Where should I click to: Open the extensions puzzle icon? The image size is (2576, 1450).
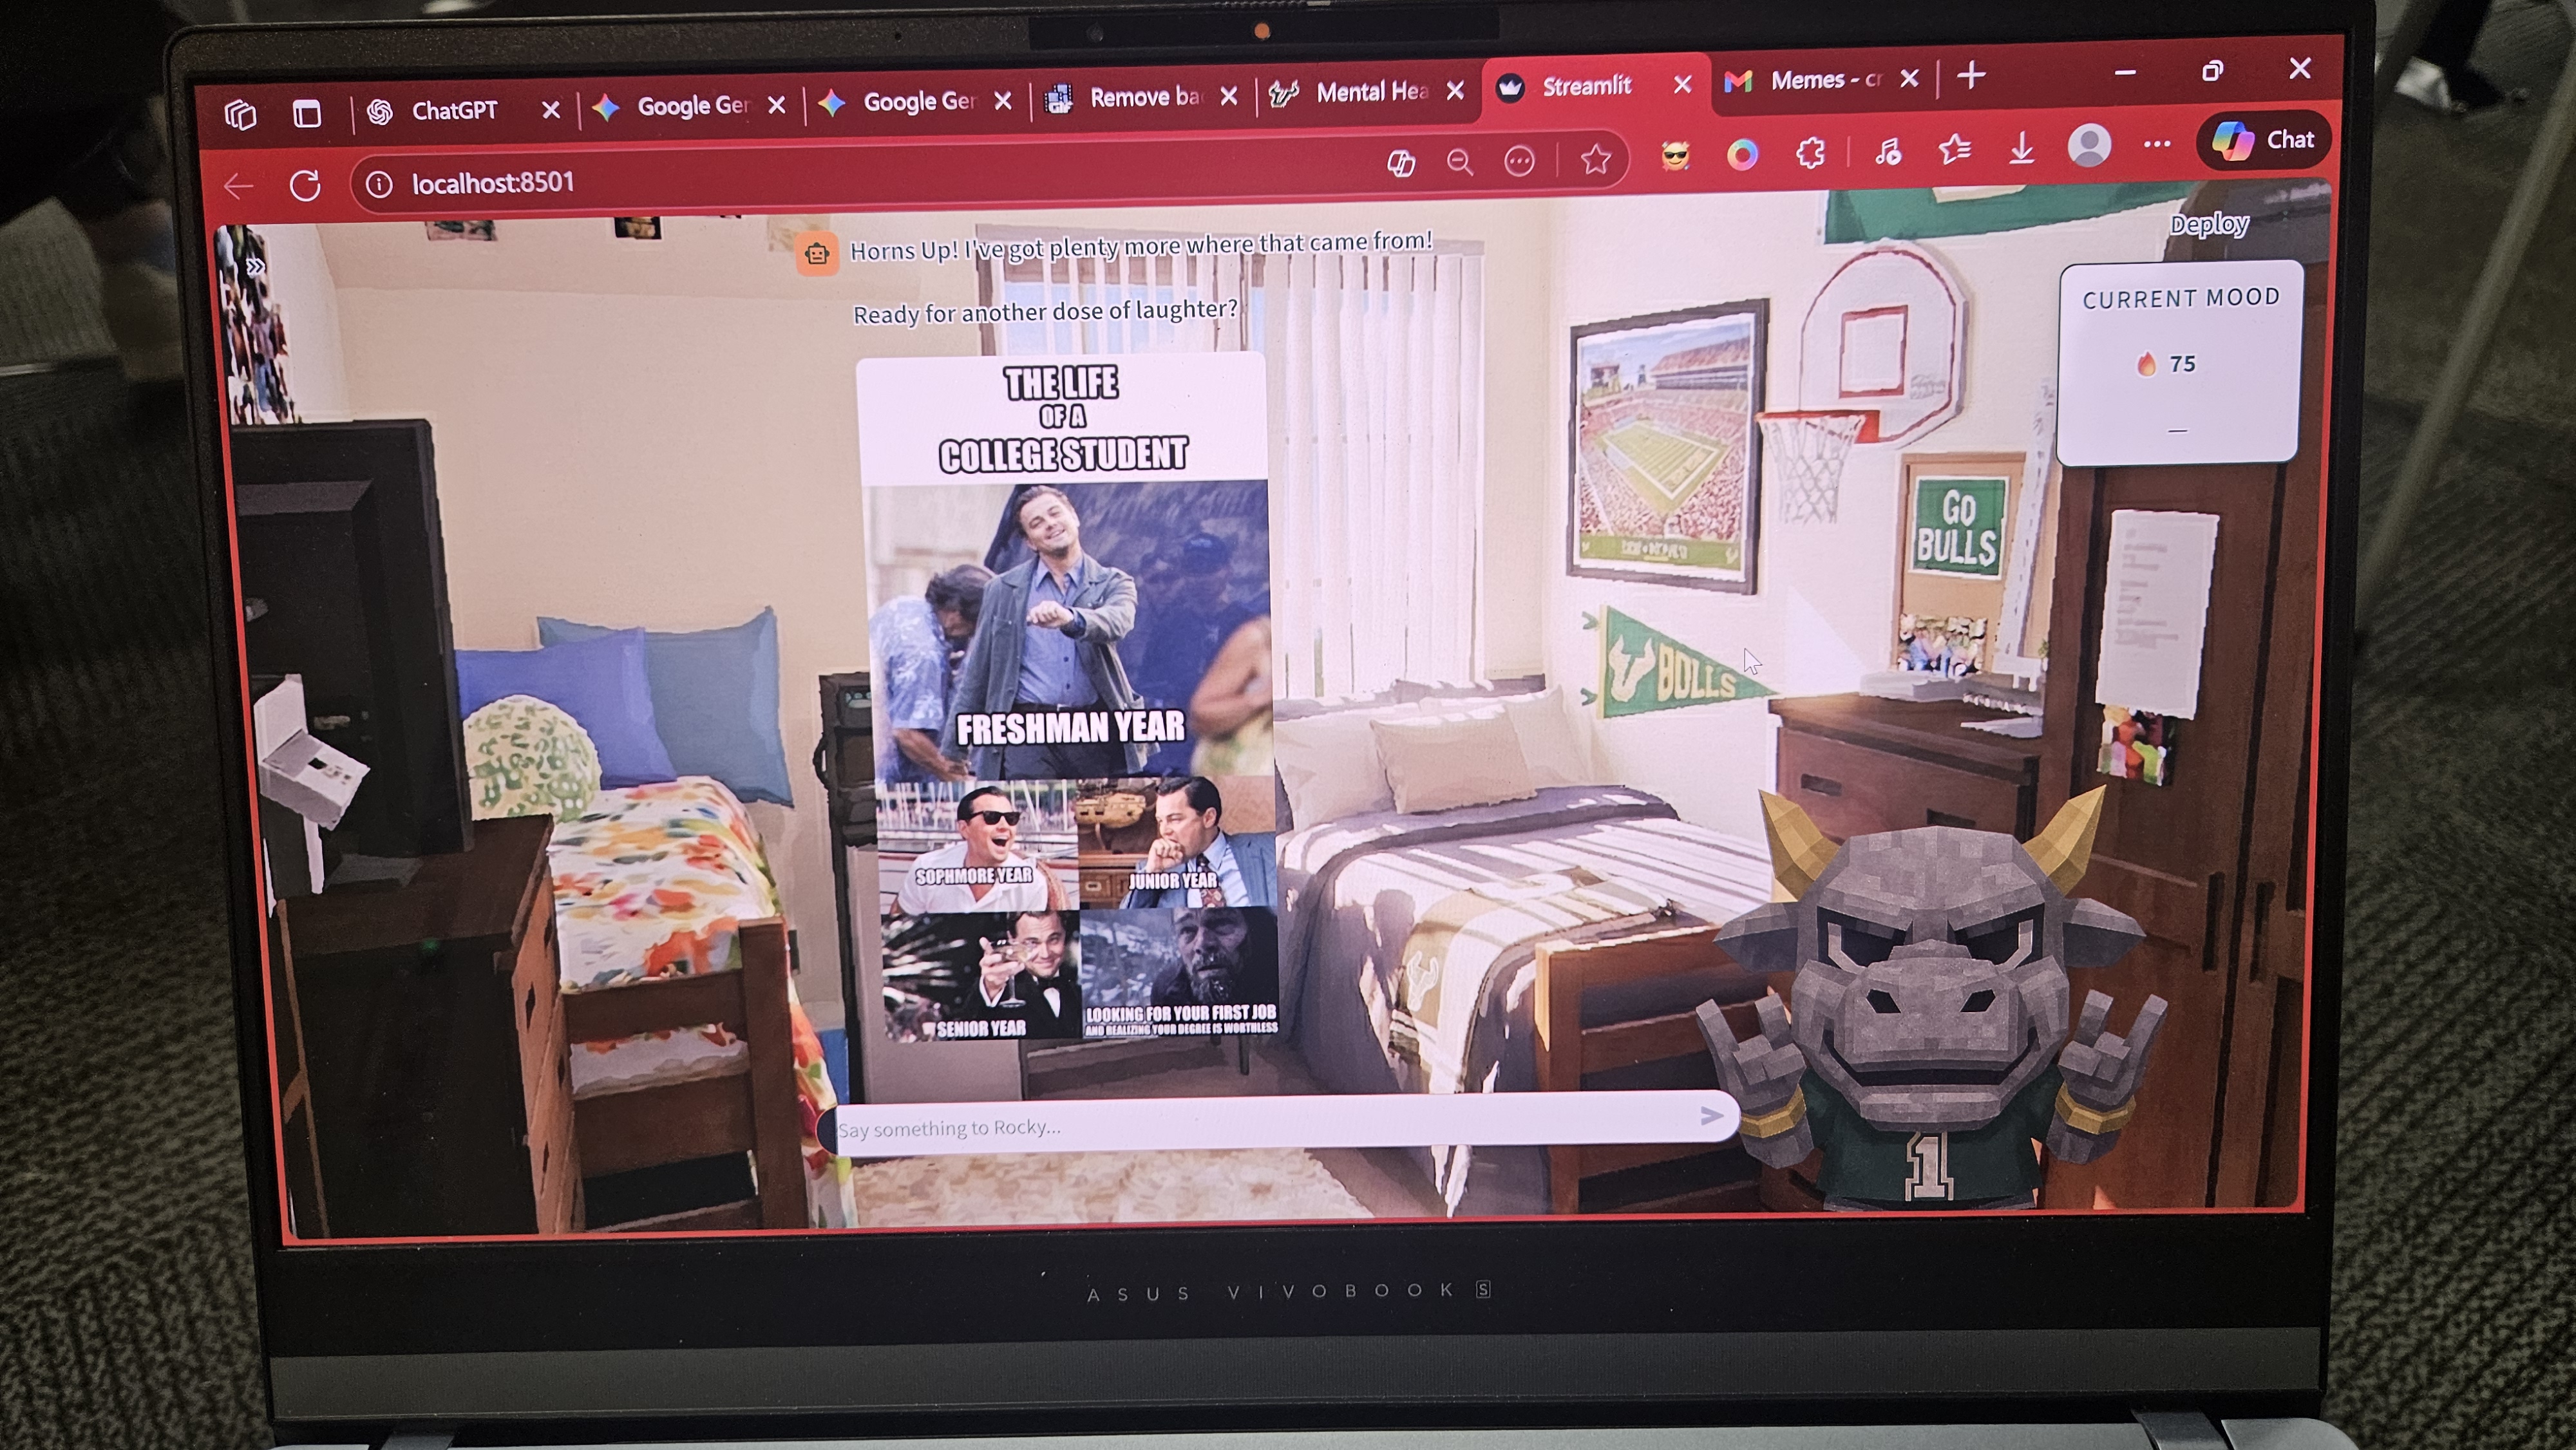[1810, 153]
